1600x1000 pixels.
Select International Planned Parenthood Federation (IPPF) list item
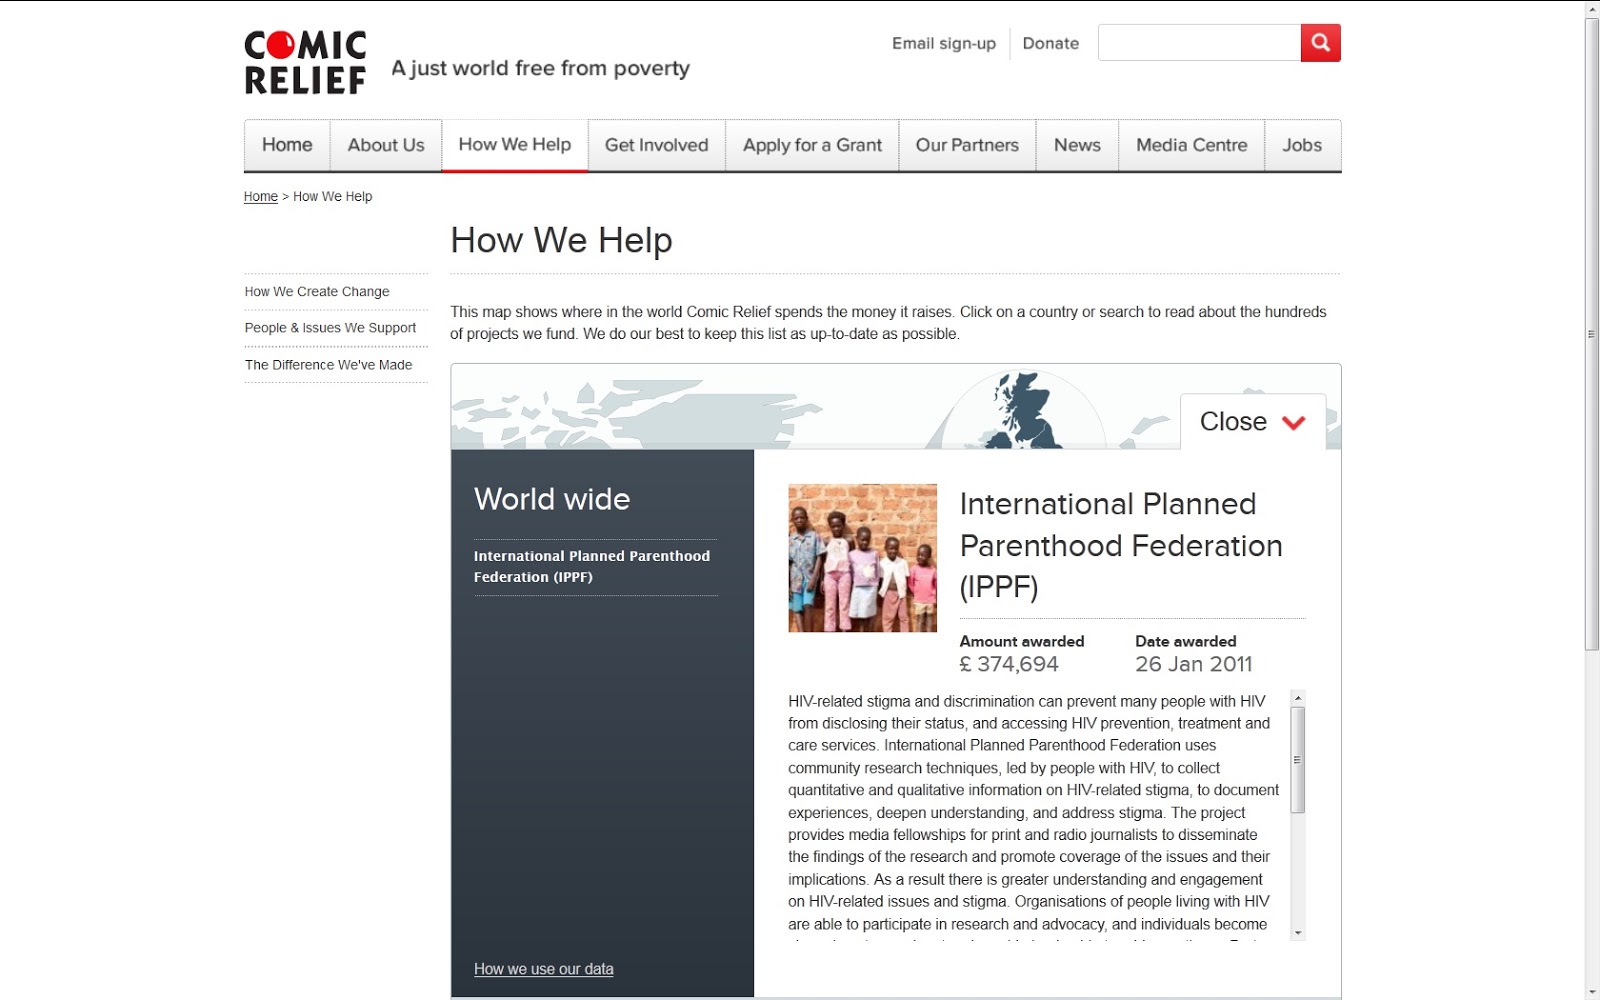[x=592, y=566]
